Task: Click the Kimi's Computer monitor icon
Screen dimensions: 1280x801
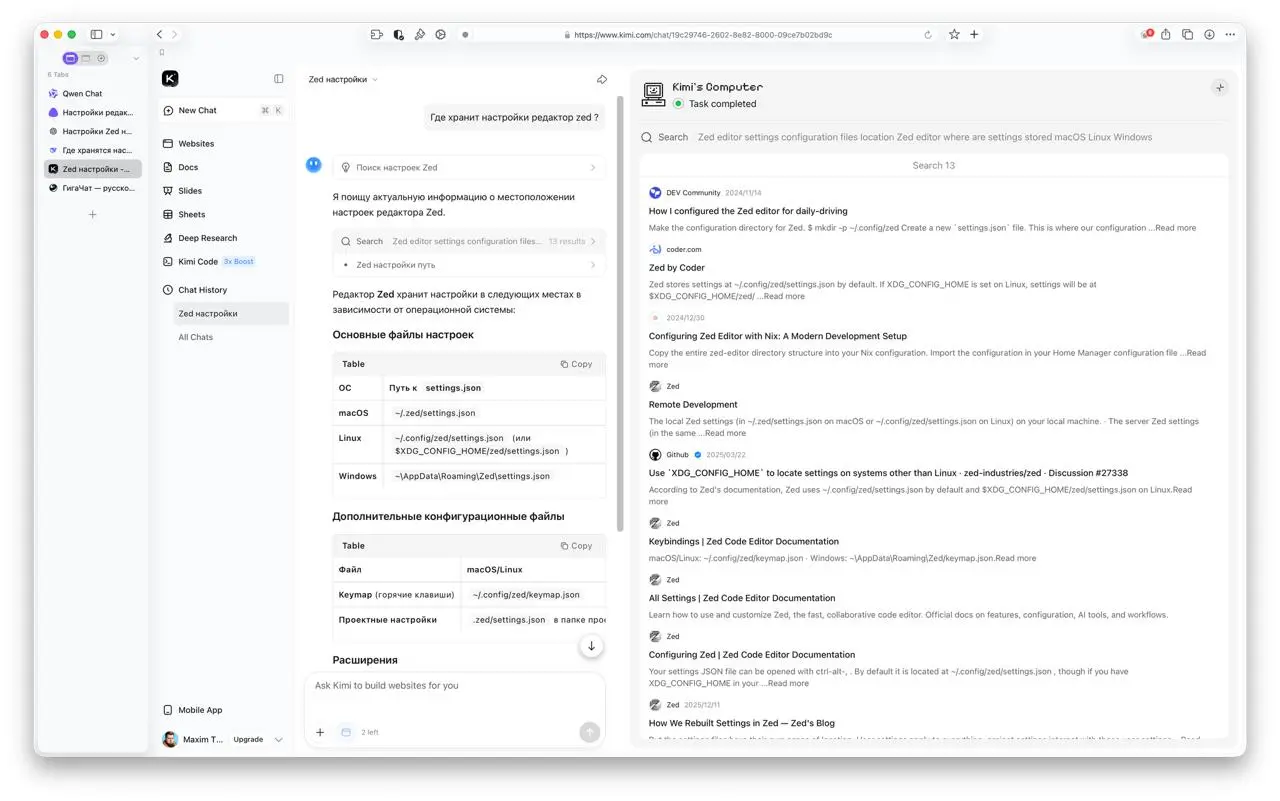Action: [654, 94]
